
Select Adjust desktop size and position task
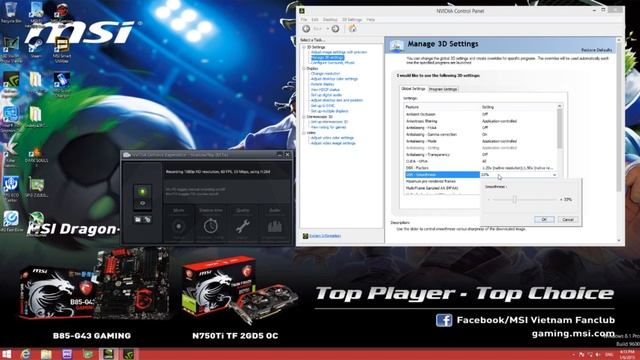click(337, 100)
